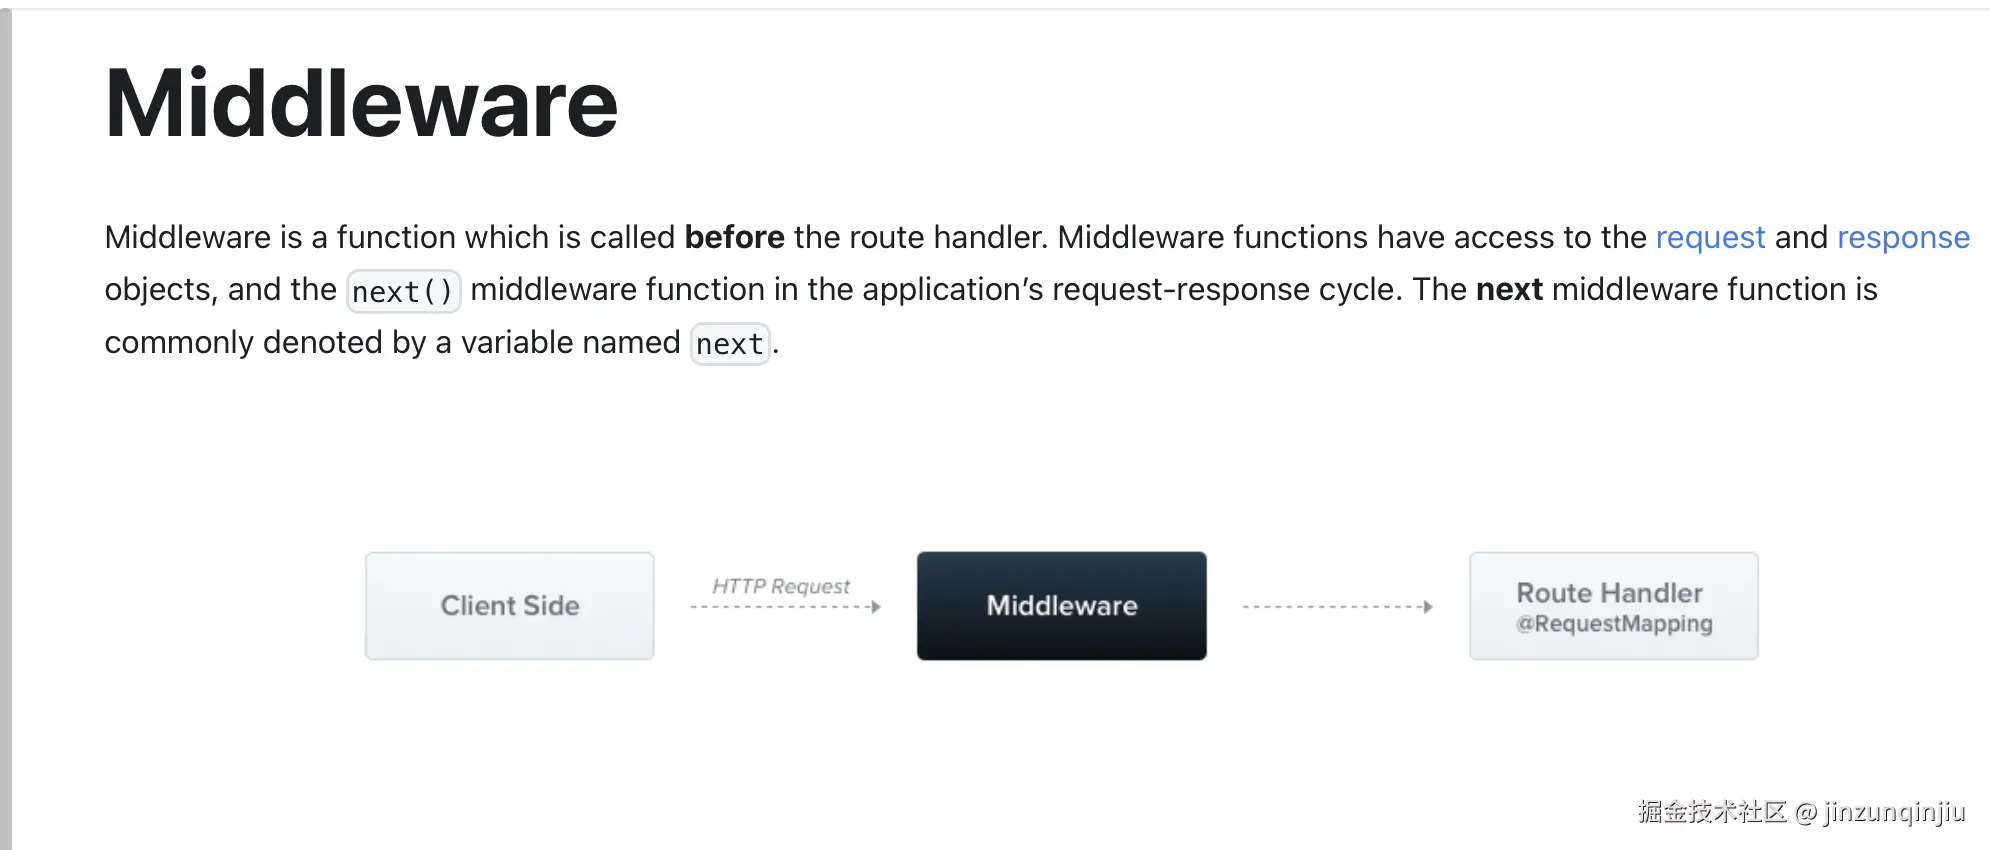Click the gray vertical bar on left edge
The image size is (1990, 850).
click(5, 430)
